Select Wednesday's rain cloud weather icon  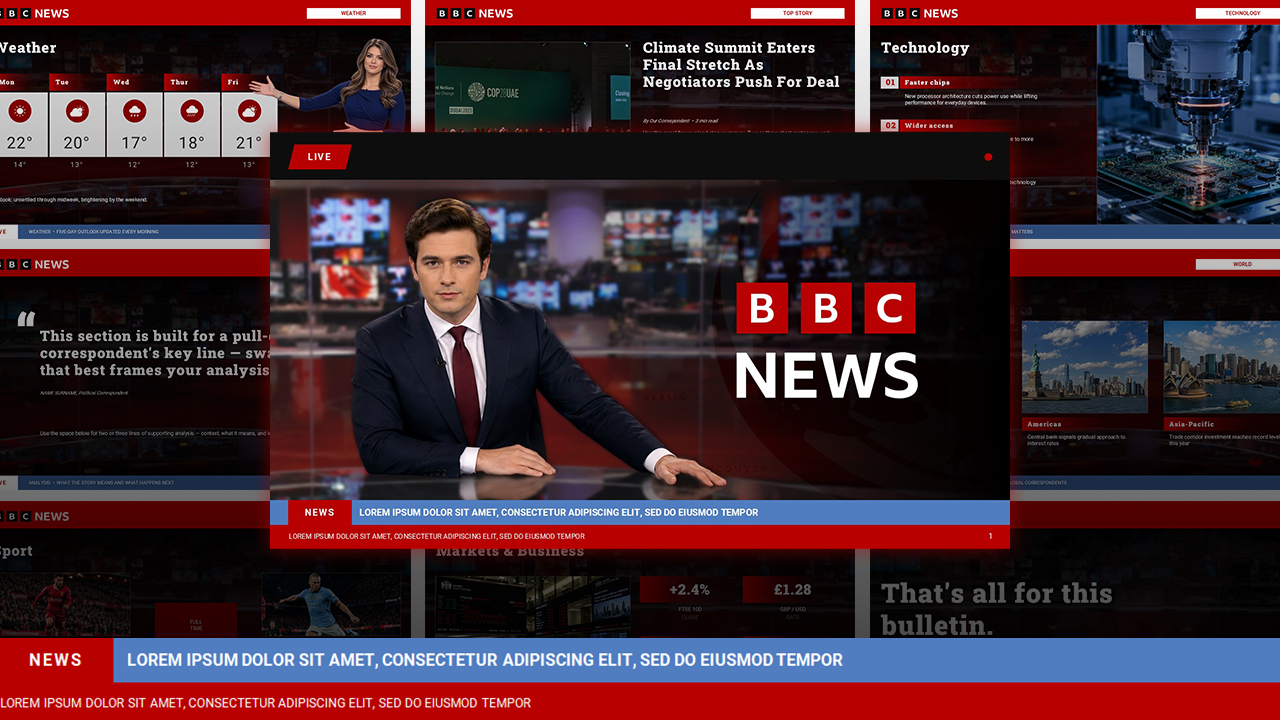[134, 111]
